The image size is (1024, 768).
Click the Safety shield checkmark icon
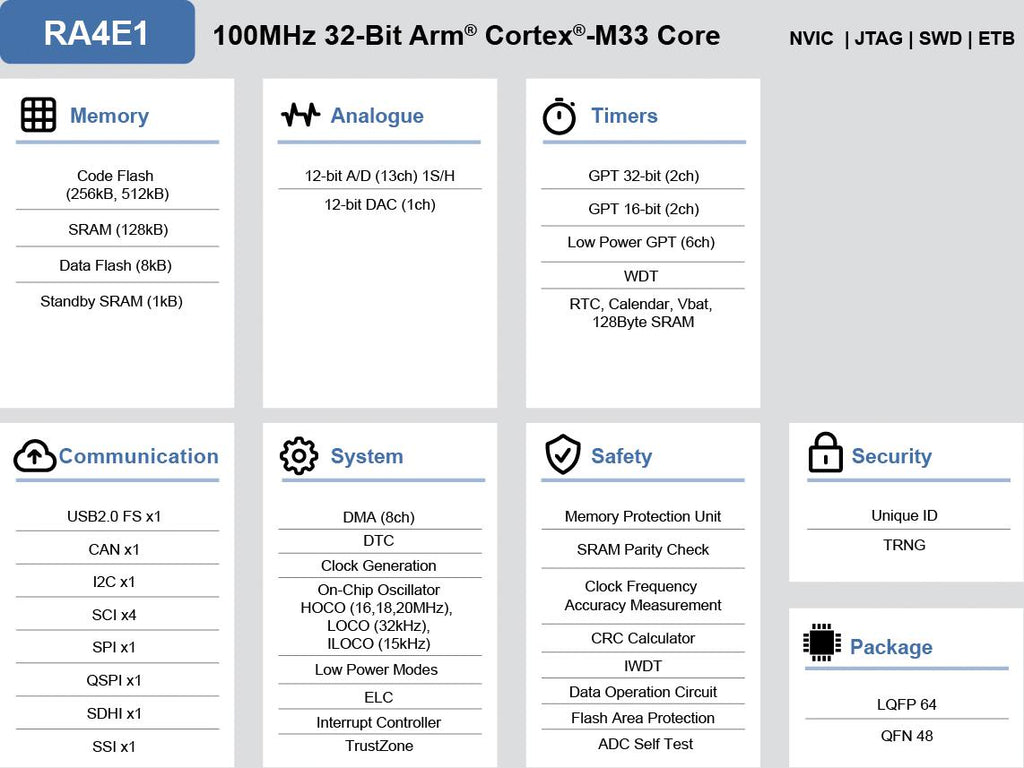[562, 455]
